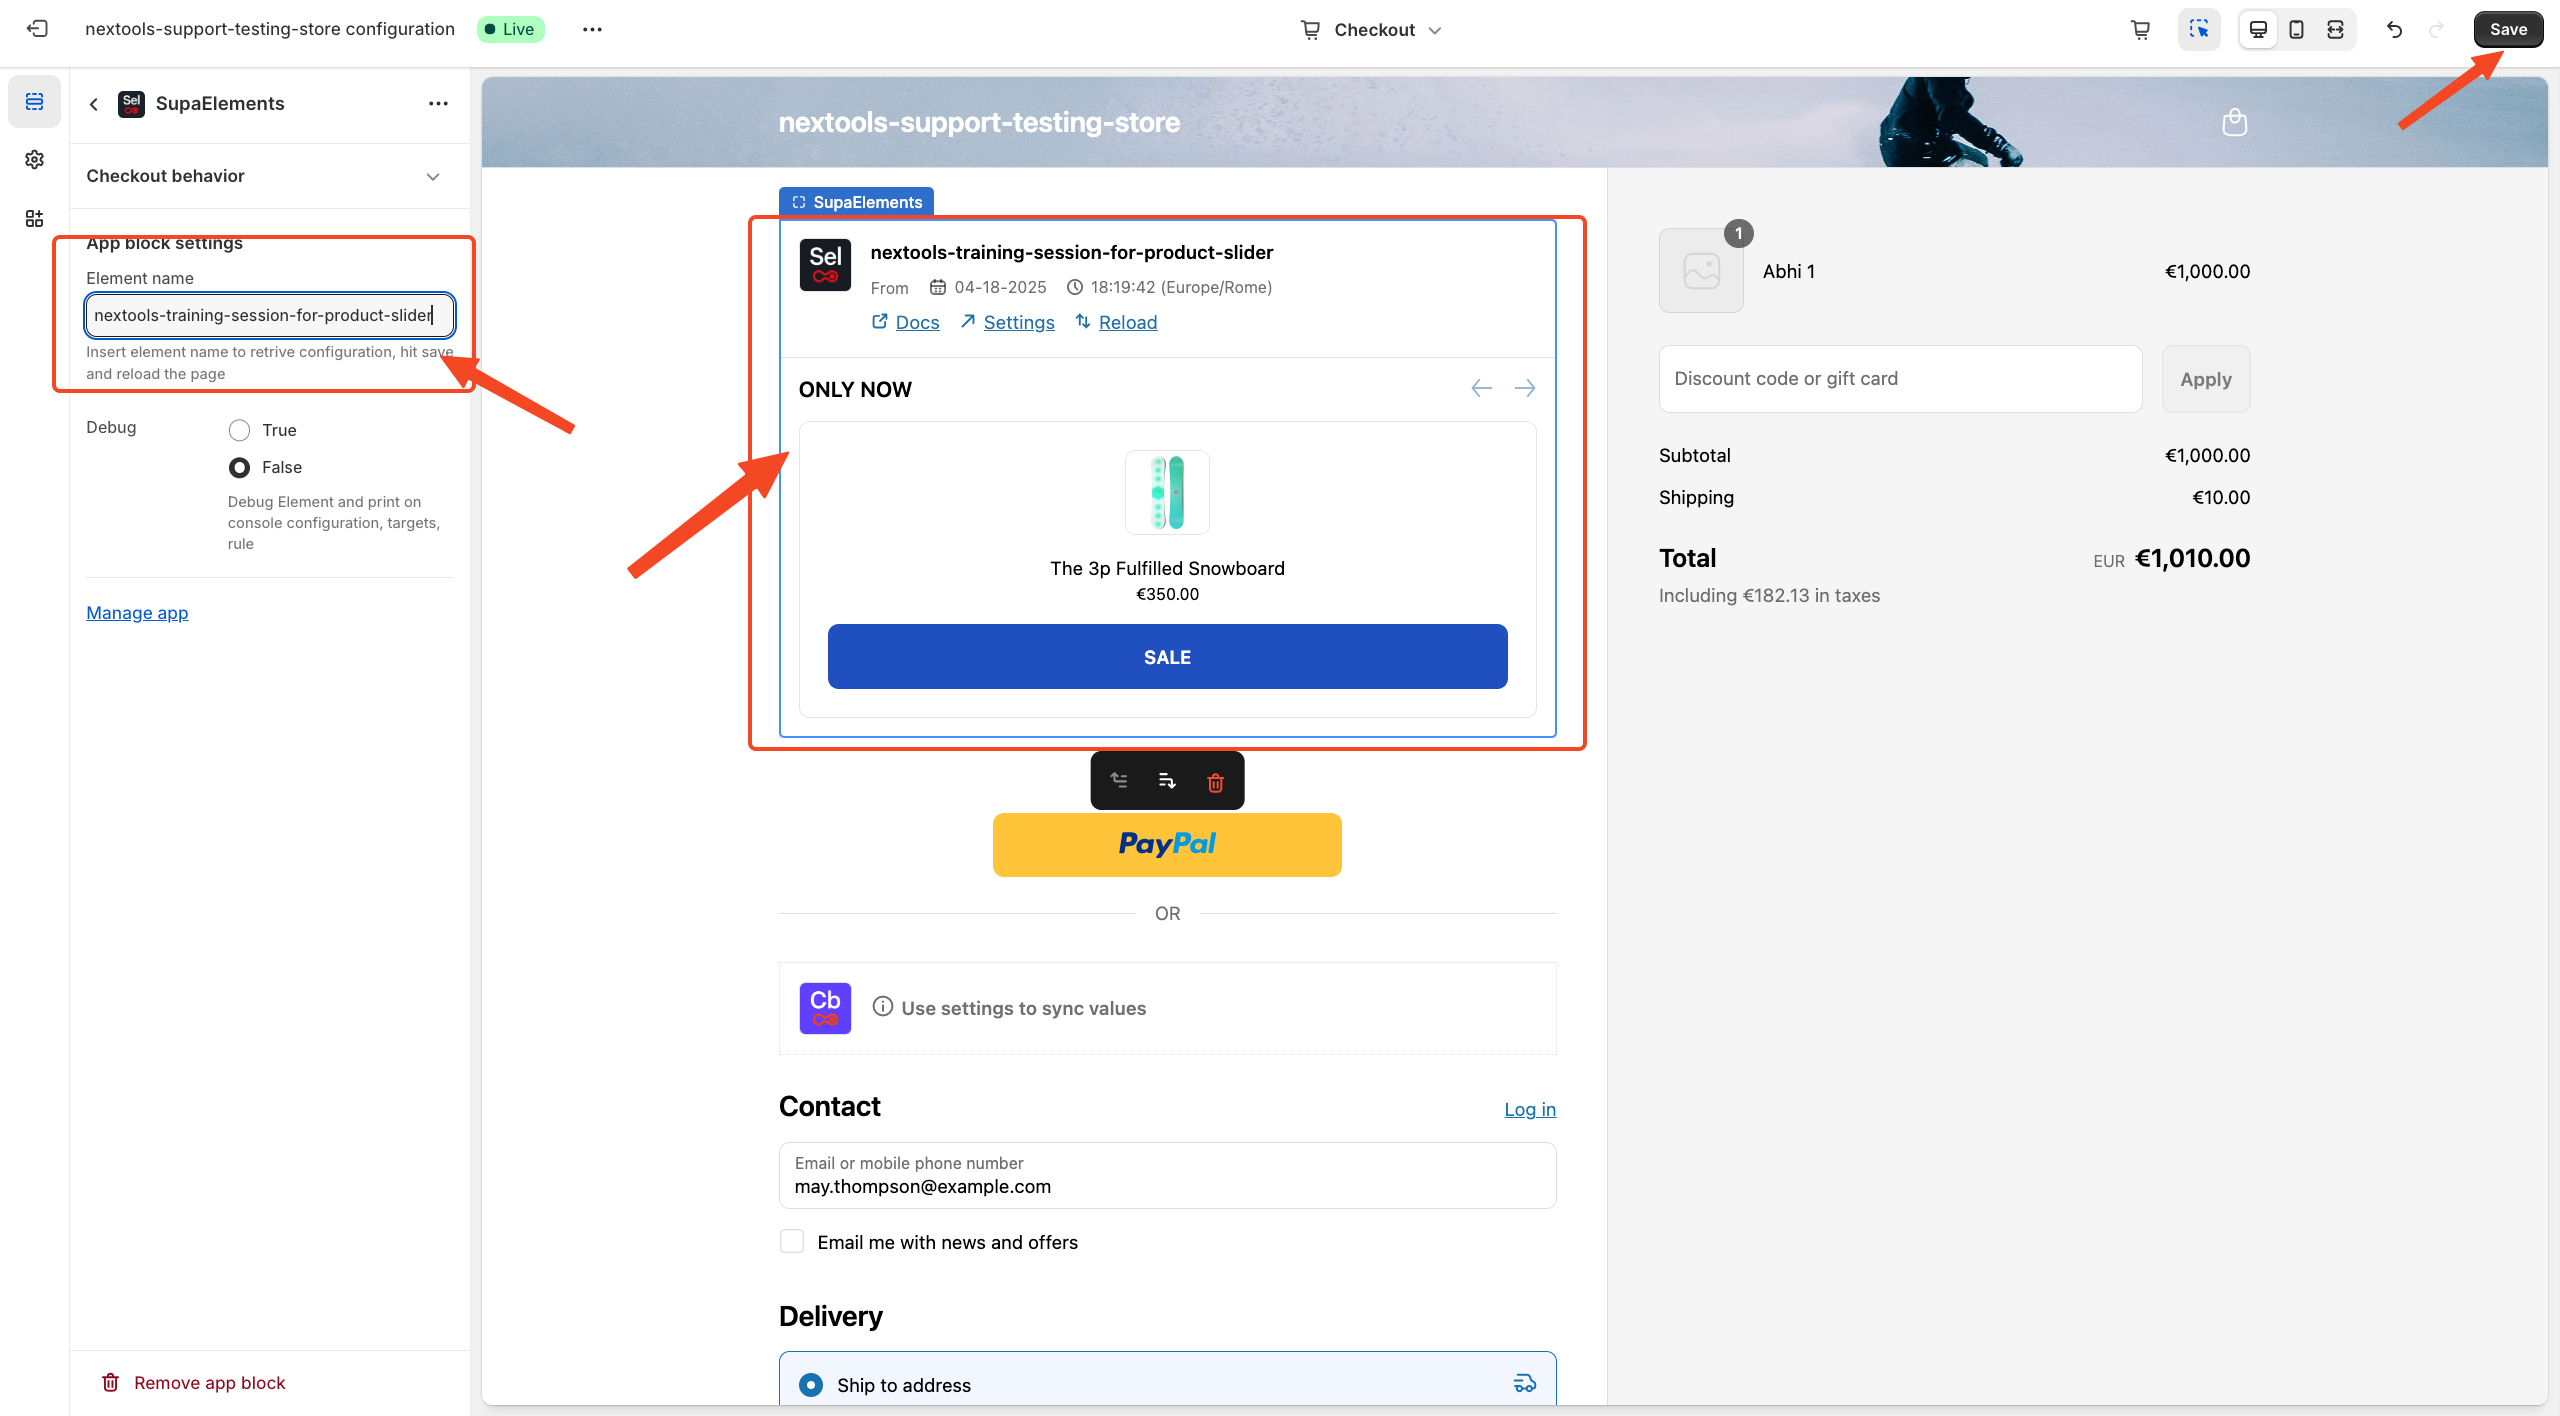The image size is (2560, 1416).
Task: Remove the SupaElements app block
Action: (194, 1383)
